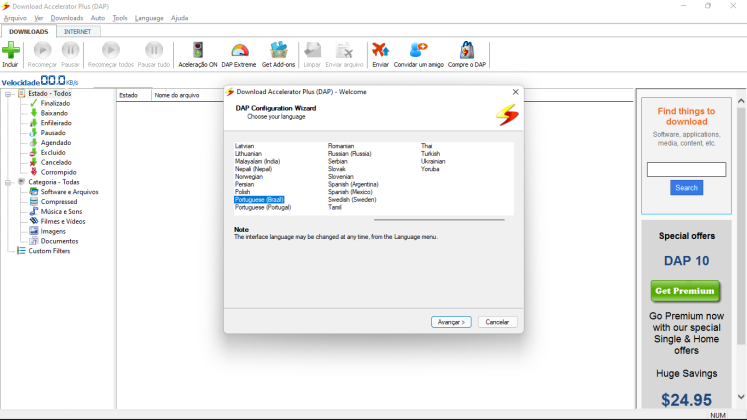Screen dimensions: 747x420
Task: Click the Avançar button in wizard
Action: click(x=451, y=322)
